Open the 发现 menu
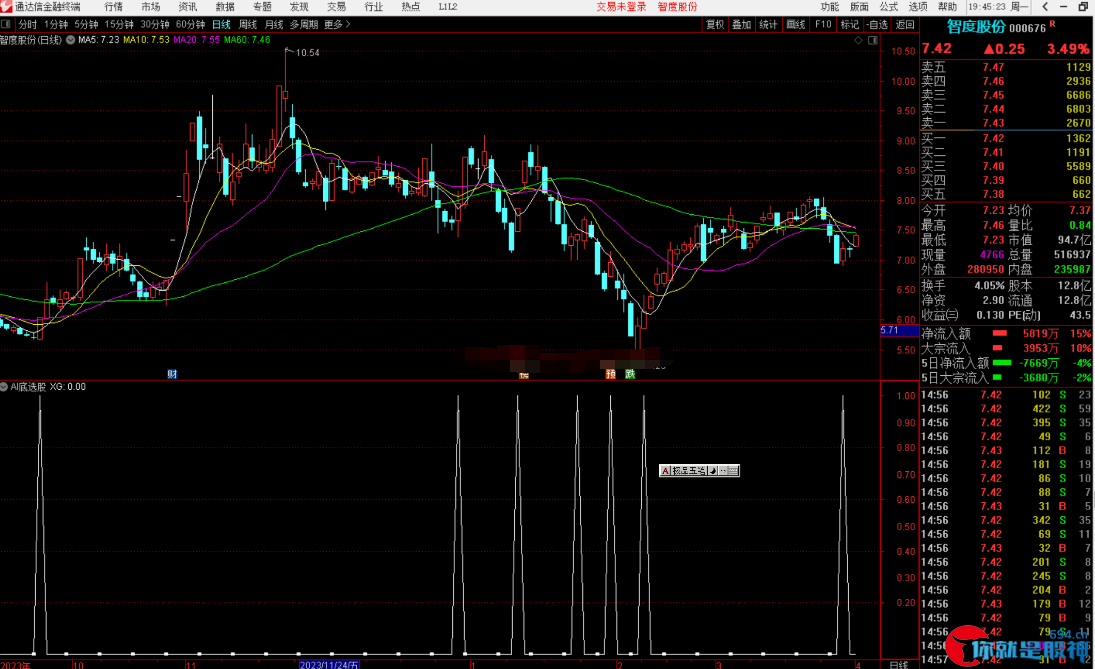The width and height of the screenshot is (1095, 669). pos(299,6)
